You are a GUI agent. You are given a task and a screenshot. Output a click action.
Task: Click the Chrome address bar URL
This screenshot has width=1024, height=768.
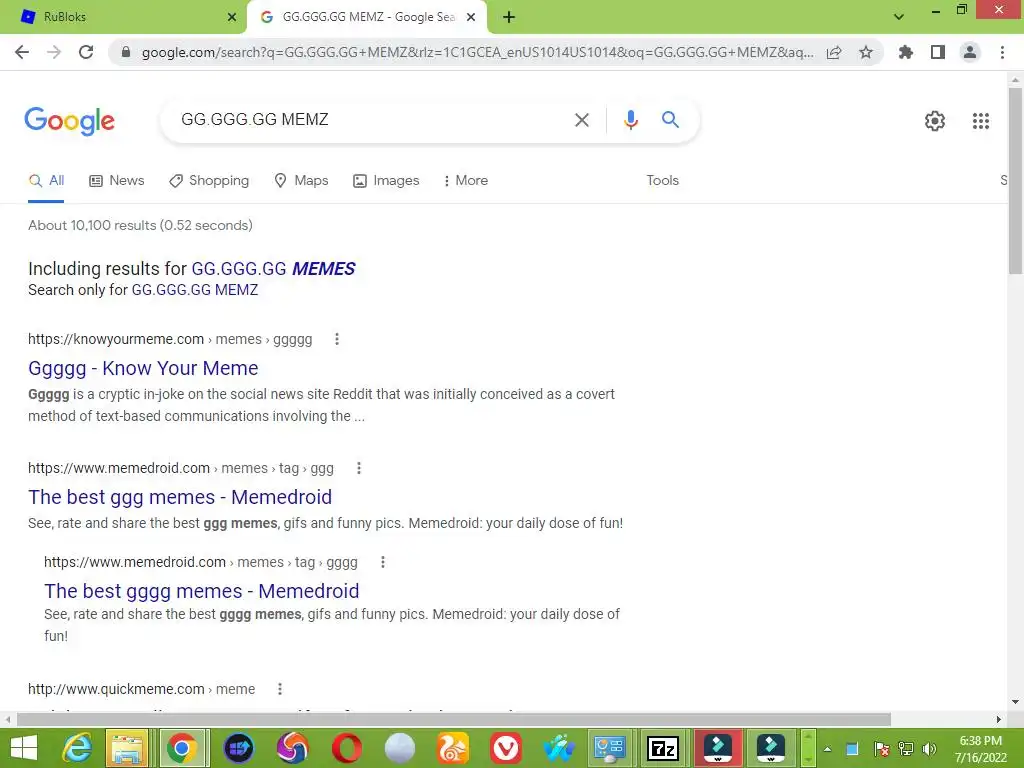coord(477,52)
